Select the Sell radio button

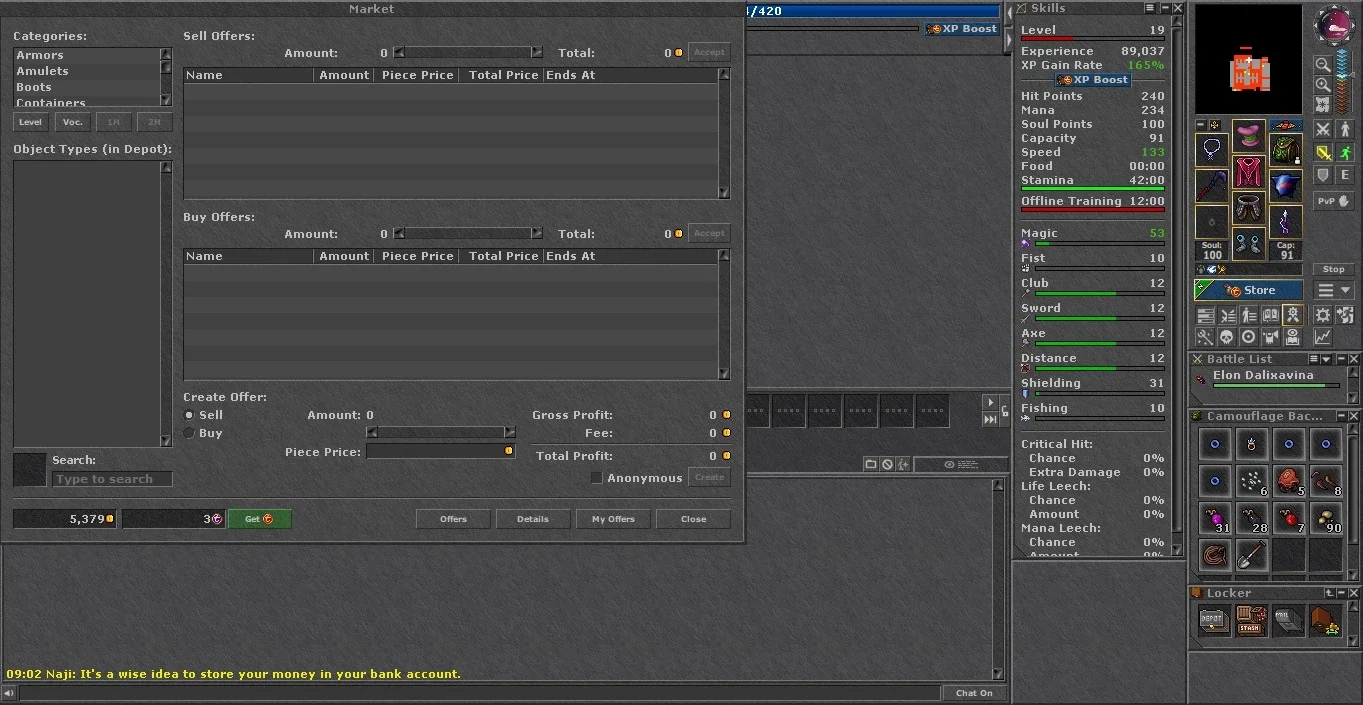[189, 415]
